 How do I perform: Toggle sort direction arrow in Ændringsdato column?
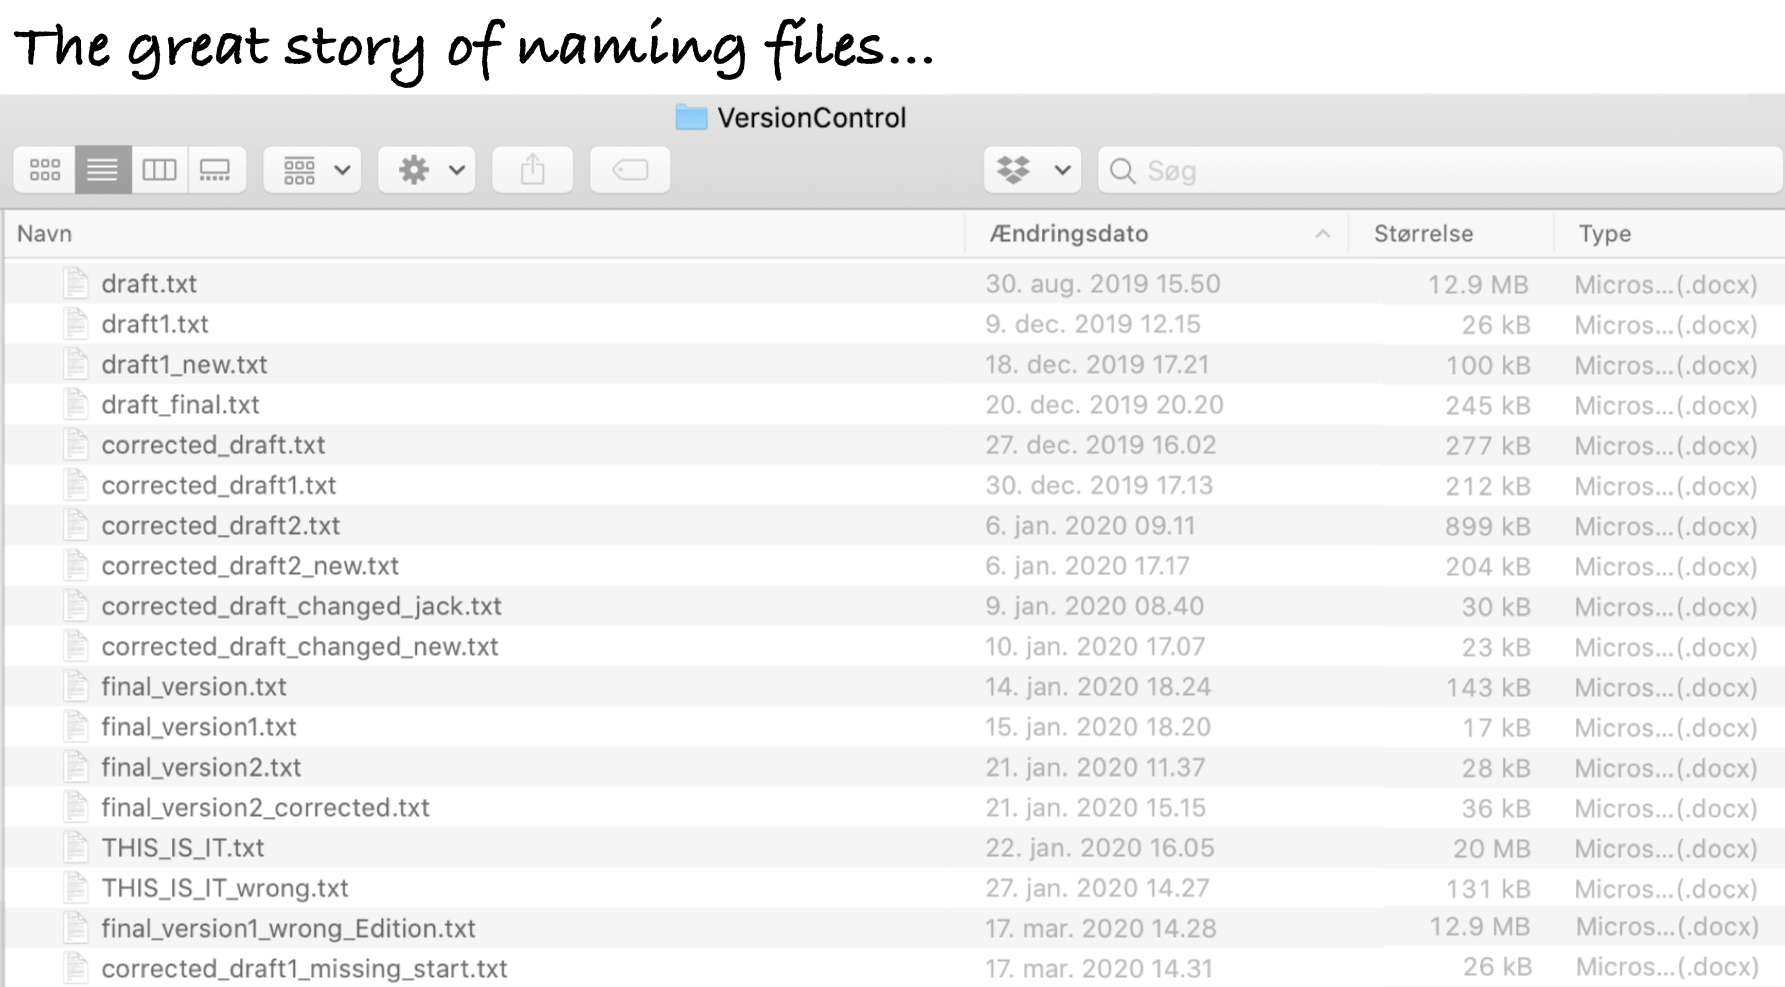click(x=1322, y=234)
